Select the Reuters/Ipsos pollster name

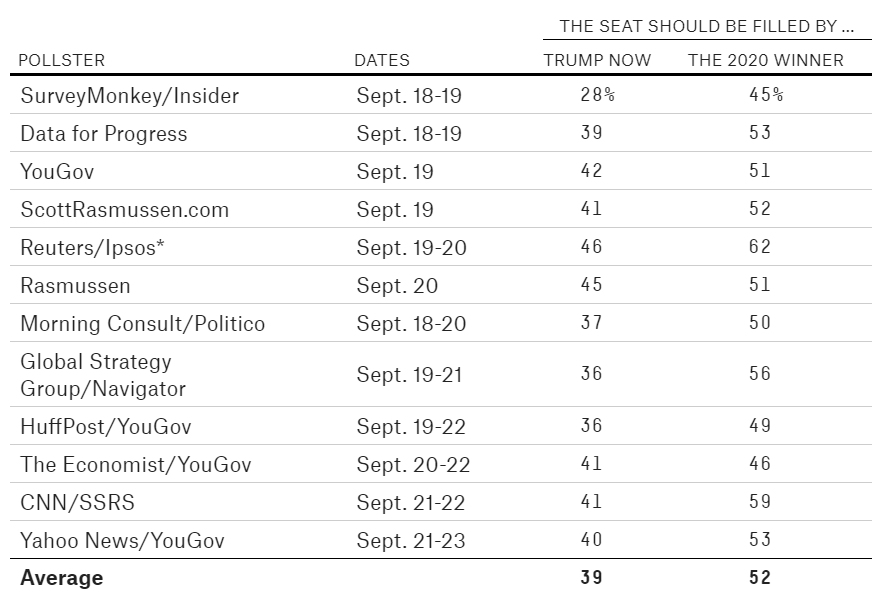(x=92, y=247)
